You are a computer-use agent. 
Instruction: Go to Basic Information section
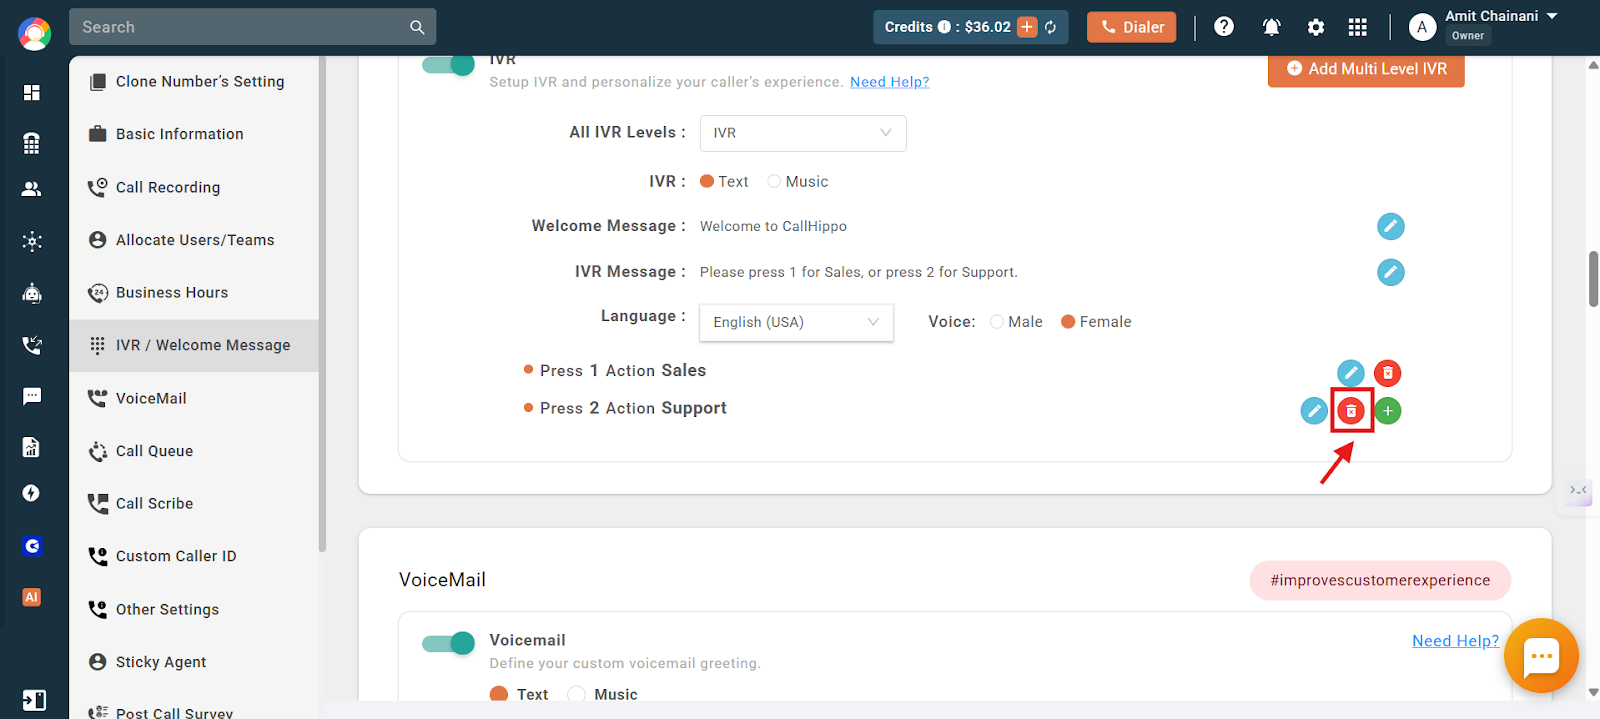[x=194, y=134]
